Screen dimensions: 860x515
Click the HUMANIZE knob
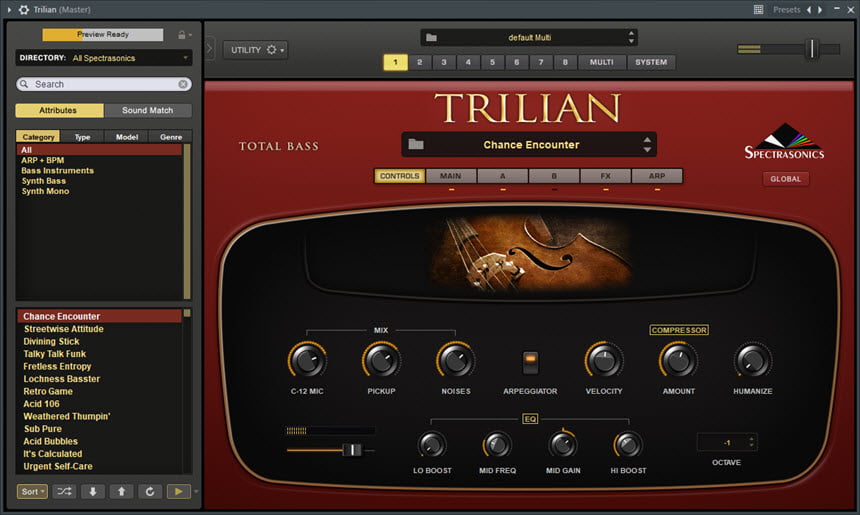(752, 361)
